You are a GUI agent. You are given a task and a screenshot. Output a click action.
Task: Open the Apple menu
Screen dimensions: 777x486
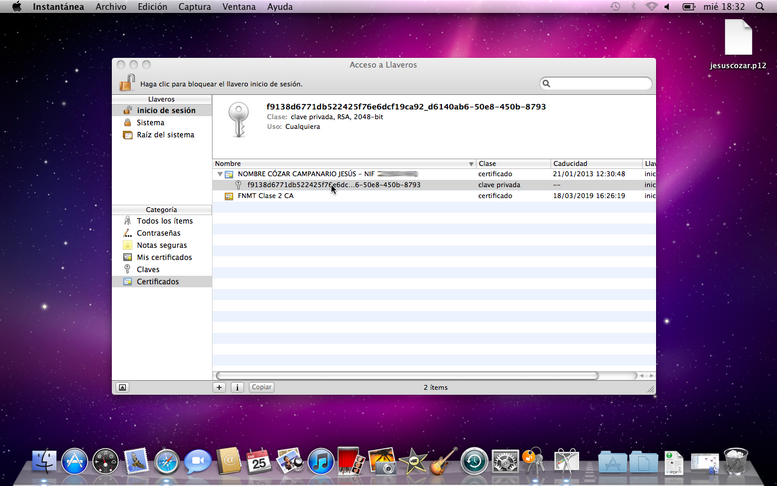[x=16, y=6]
